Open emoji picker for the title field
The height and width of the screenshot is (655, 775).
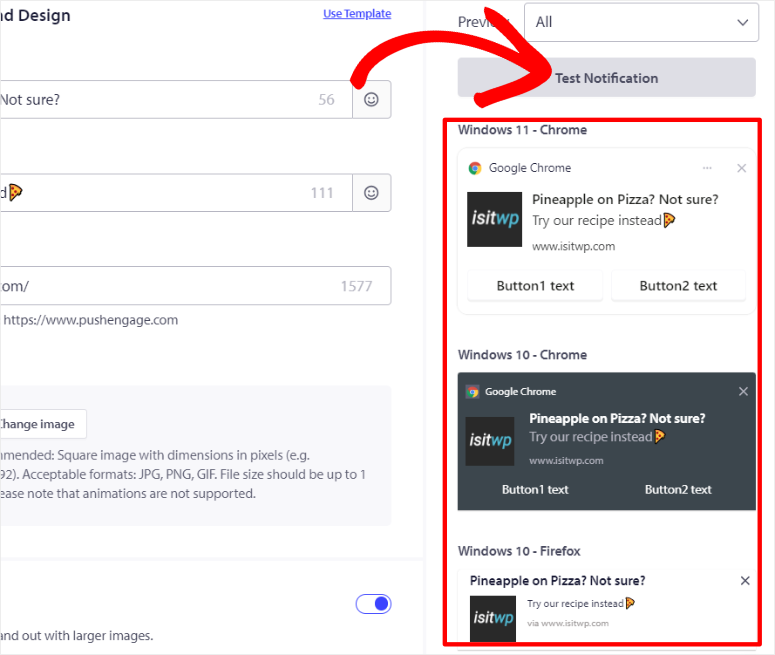click(x=371, y=99)
